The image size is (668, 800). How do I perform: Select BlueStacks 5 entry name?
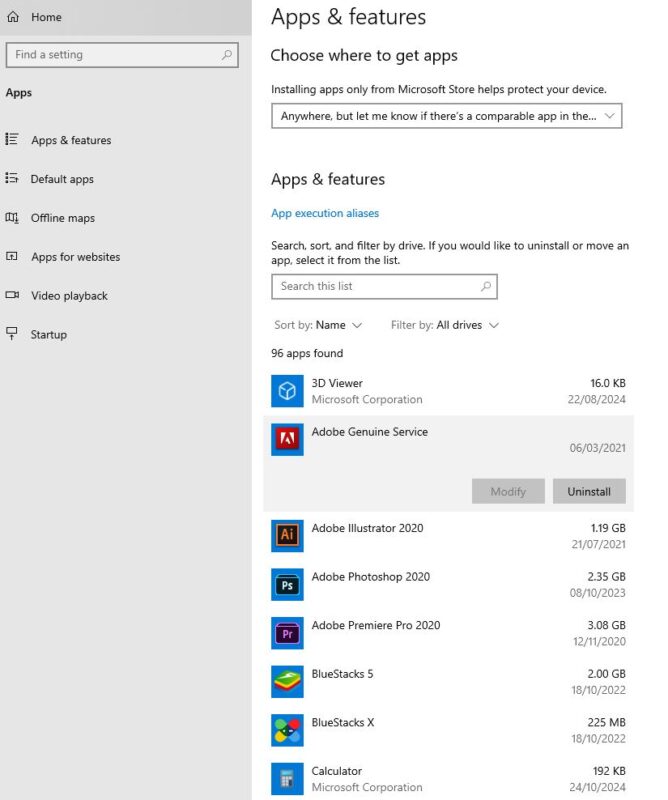[x=342, y=674]
